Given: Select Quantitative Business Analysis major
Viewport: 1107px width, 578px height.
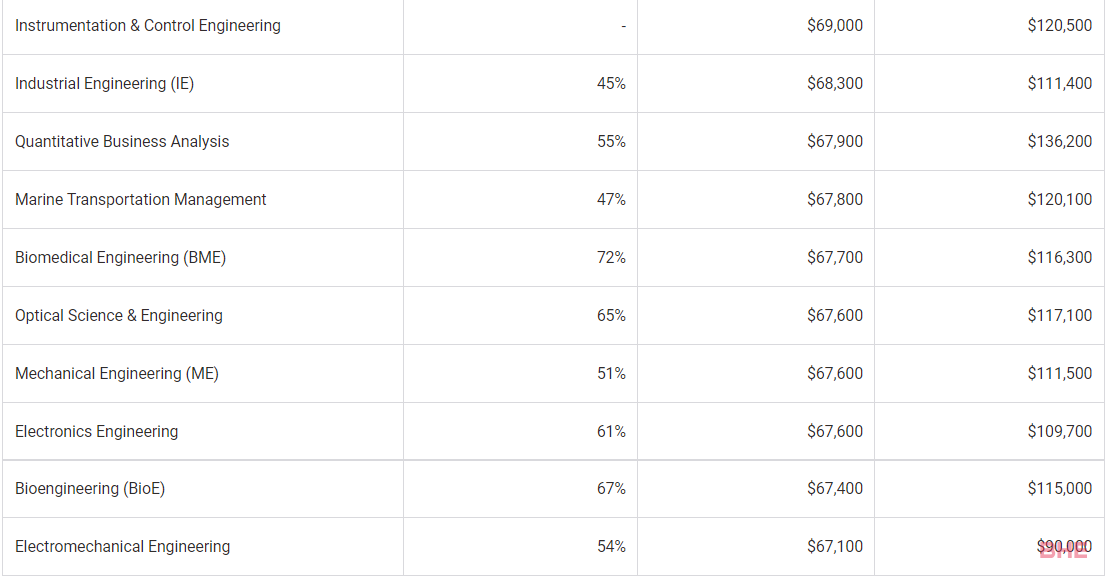Looking at the screenshot, I should [x=122, y=141].
